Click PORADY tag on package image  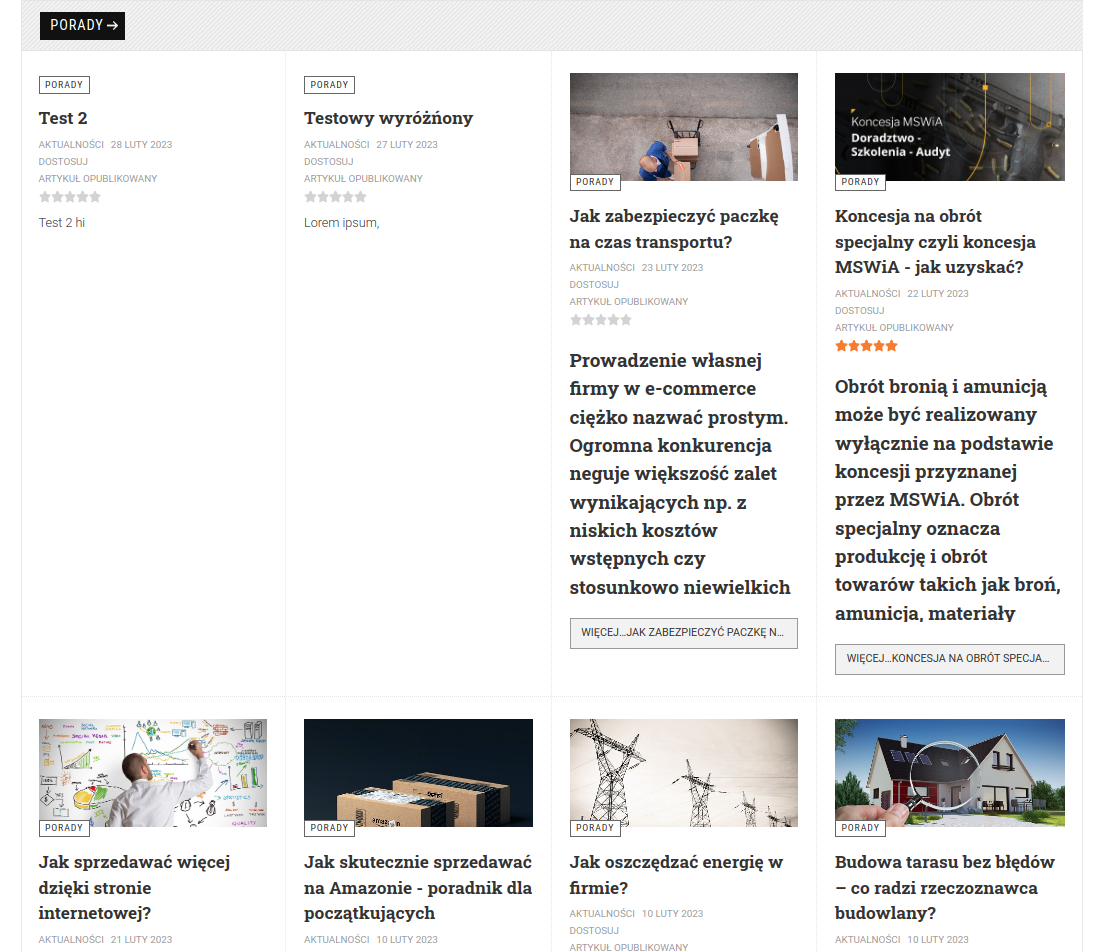click(595, 182)
